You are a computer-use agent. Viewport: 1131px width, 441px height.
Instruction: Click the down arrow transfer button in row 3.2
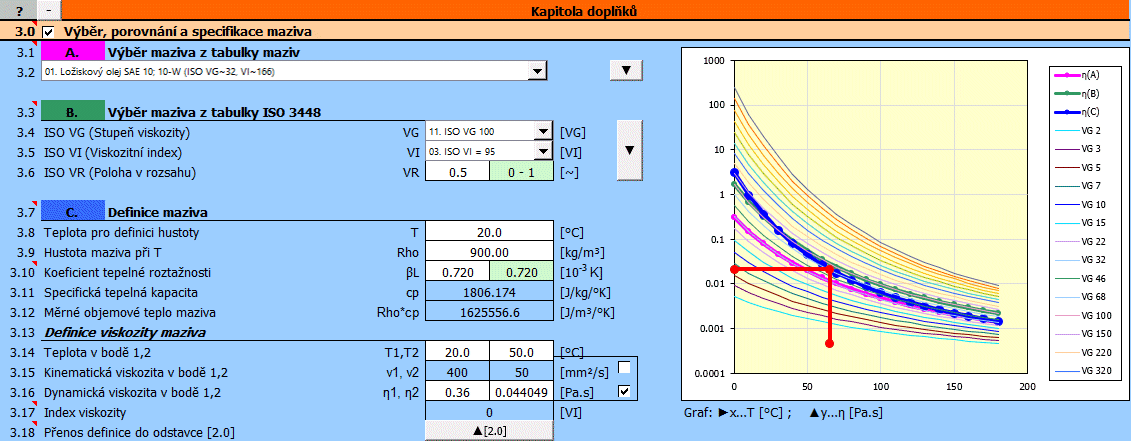click(x=625, y=70)
